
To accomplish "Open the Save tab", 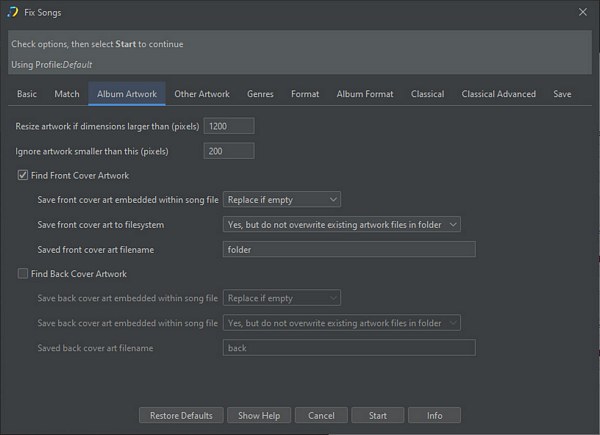I will point(562,94).
